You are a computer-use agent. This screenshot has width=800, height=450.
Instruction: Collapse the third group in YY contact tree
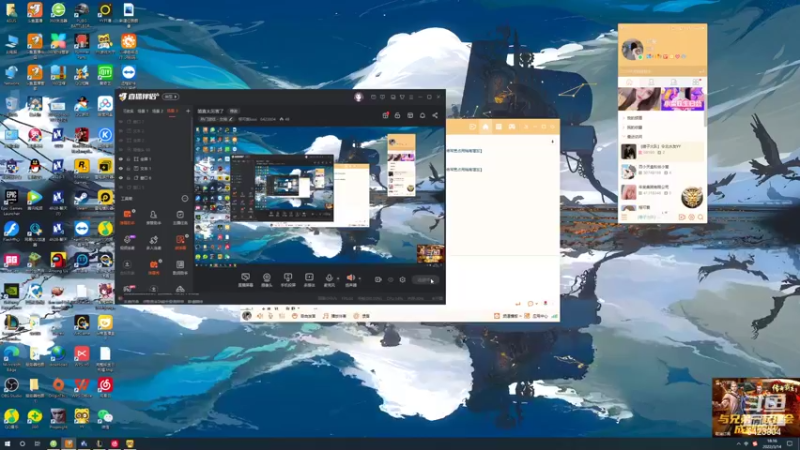pos(624,137)
